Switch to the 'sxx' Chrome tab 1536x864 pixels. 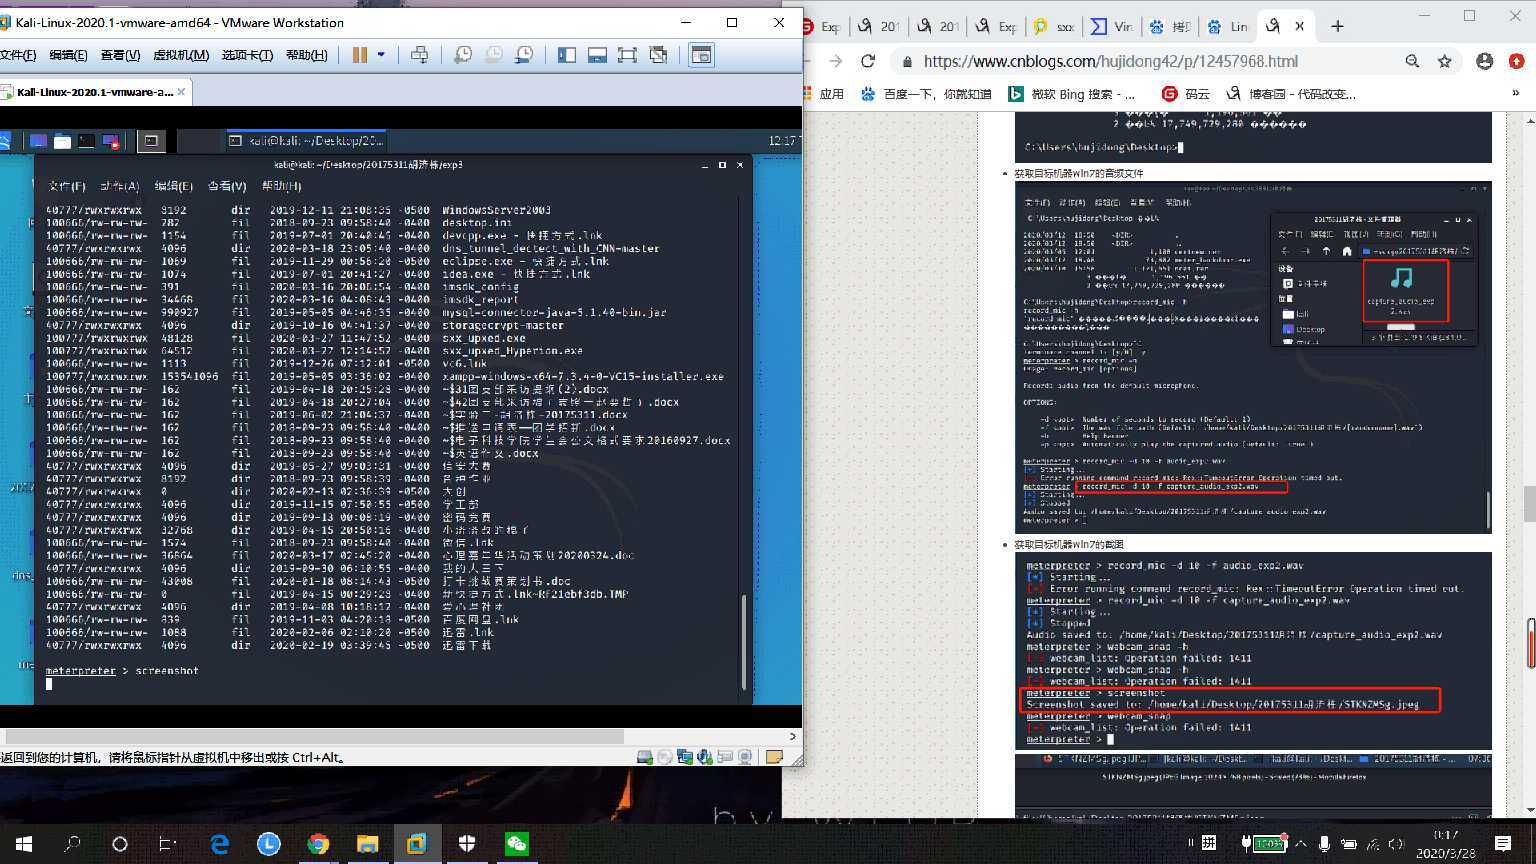coord(1053,27)
